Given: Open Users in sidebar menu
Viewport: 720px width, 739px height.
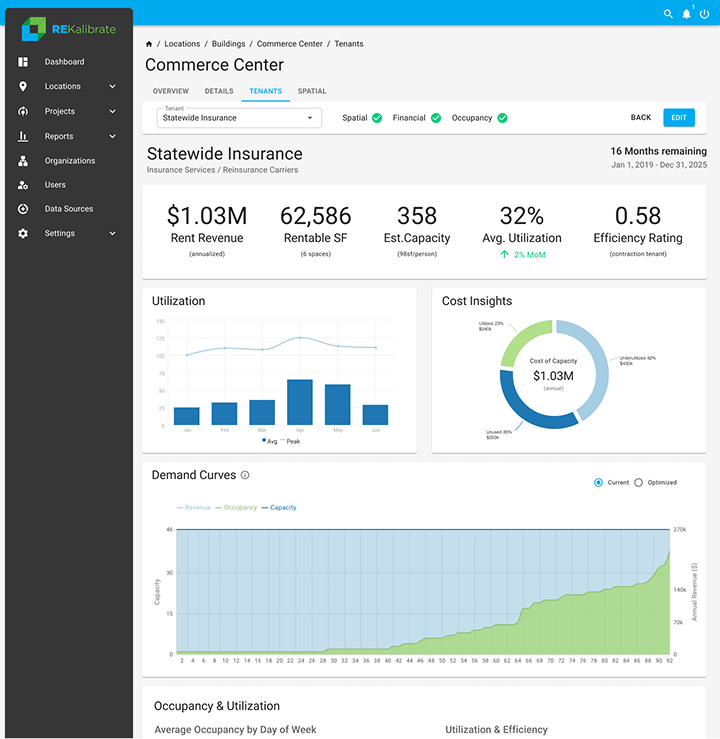Looking at the screenshot, I should coord(55,185).
